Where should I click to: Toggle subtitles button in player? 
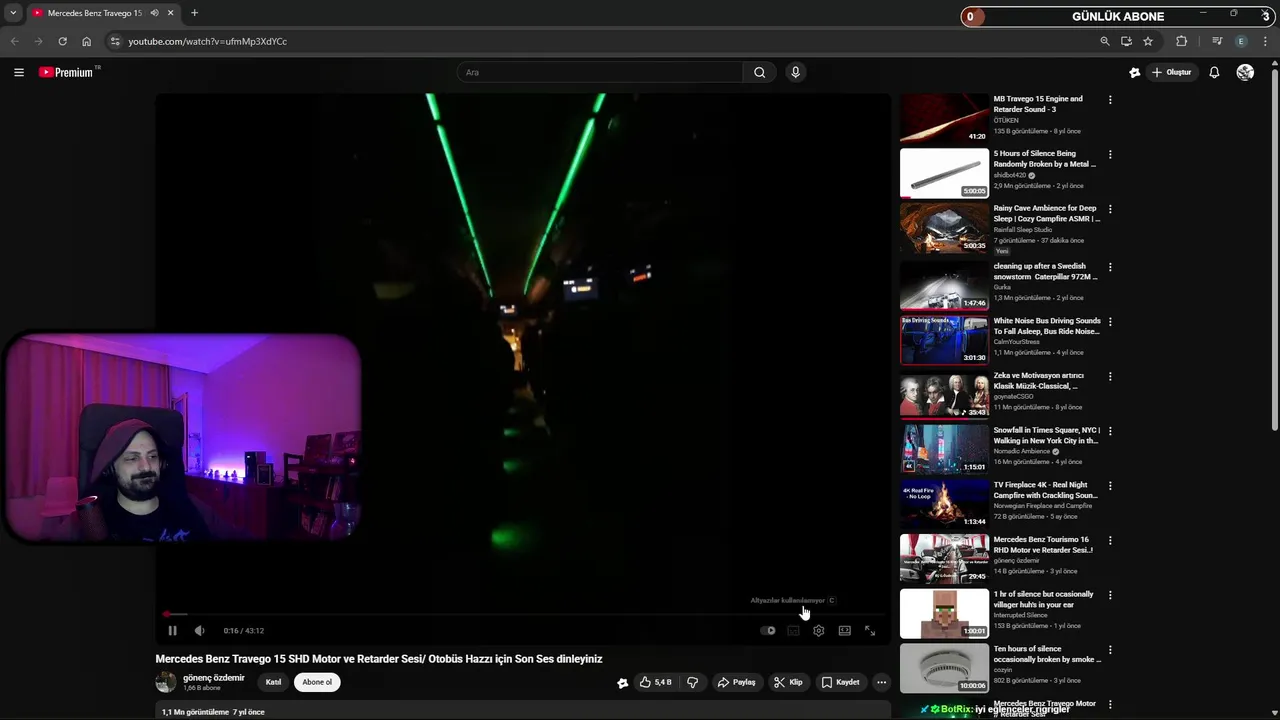[x=793, y=631]
